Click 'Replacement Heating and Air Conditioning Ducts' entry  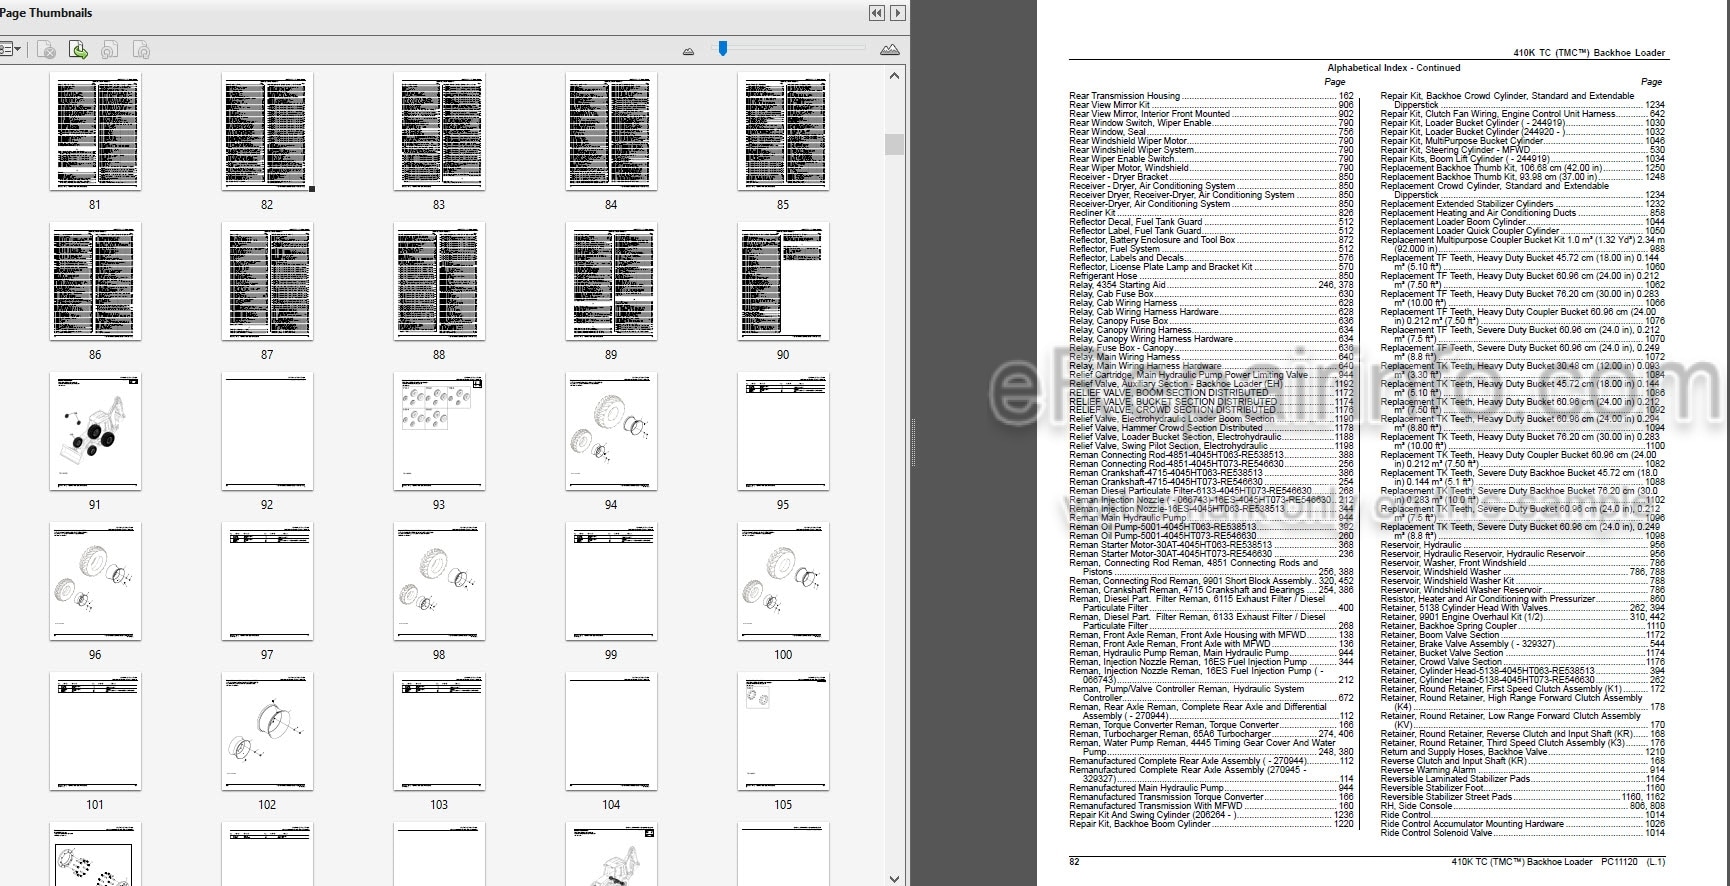1478,213
